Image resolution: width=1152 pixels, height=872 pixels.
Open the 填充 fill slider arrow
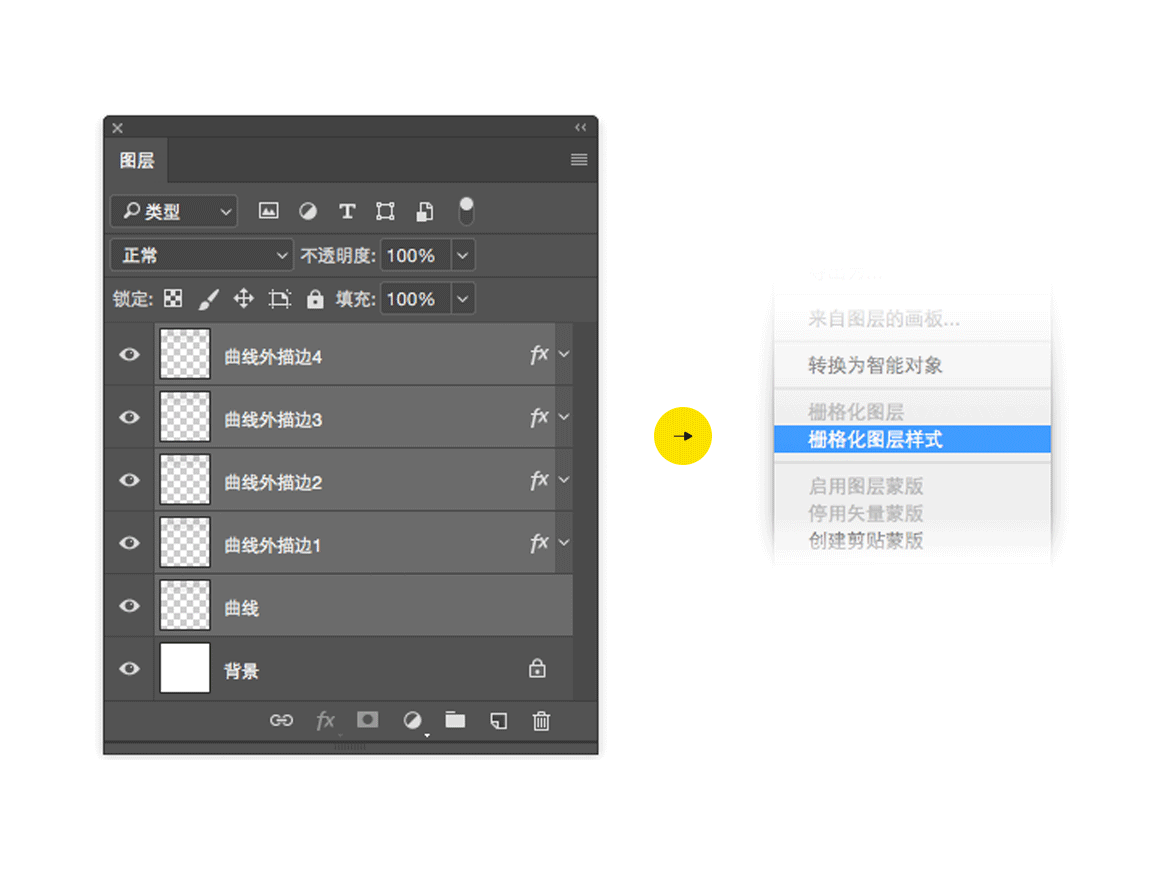463,299
